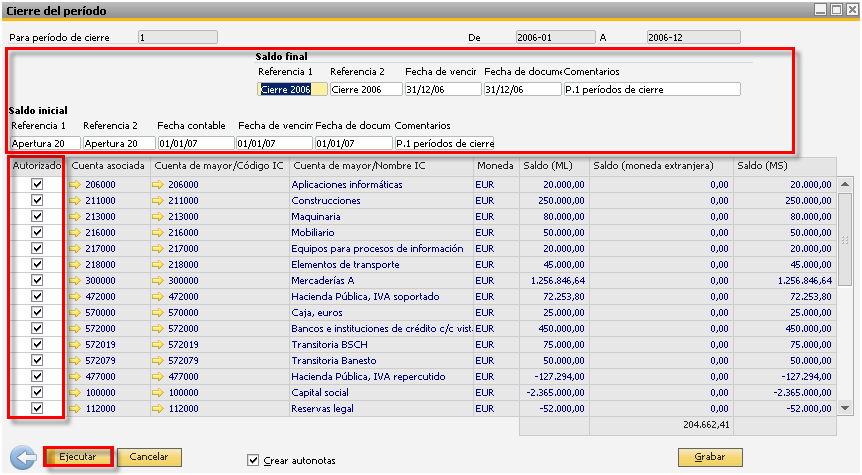Open link arrow for Cuenta asociada 570000

(x=75, y=312)
